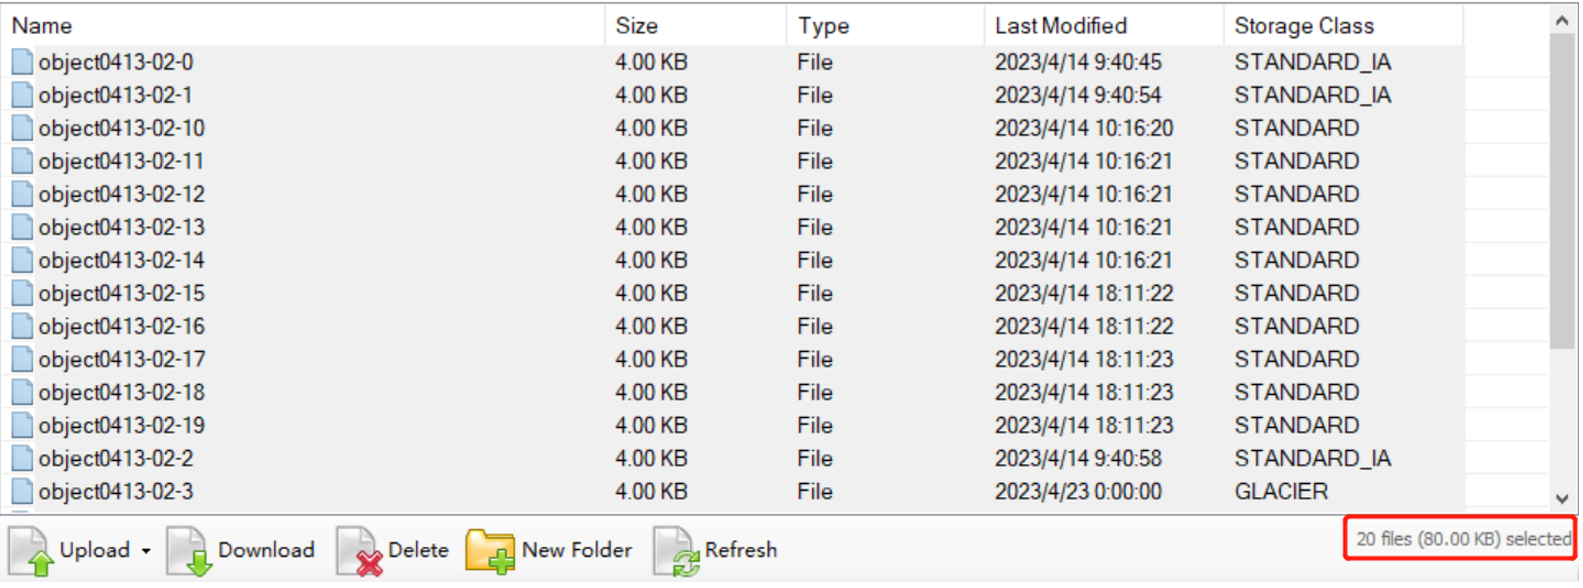Click the Download toolbar icon
1583x588 pixels.
[x=189, y=551]
